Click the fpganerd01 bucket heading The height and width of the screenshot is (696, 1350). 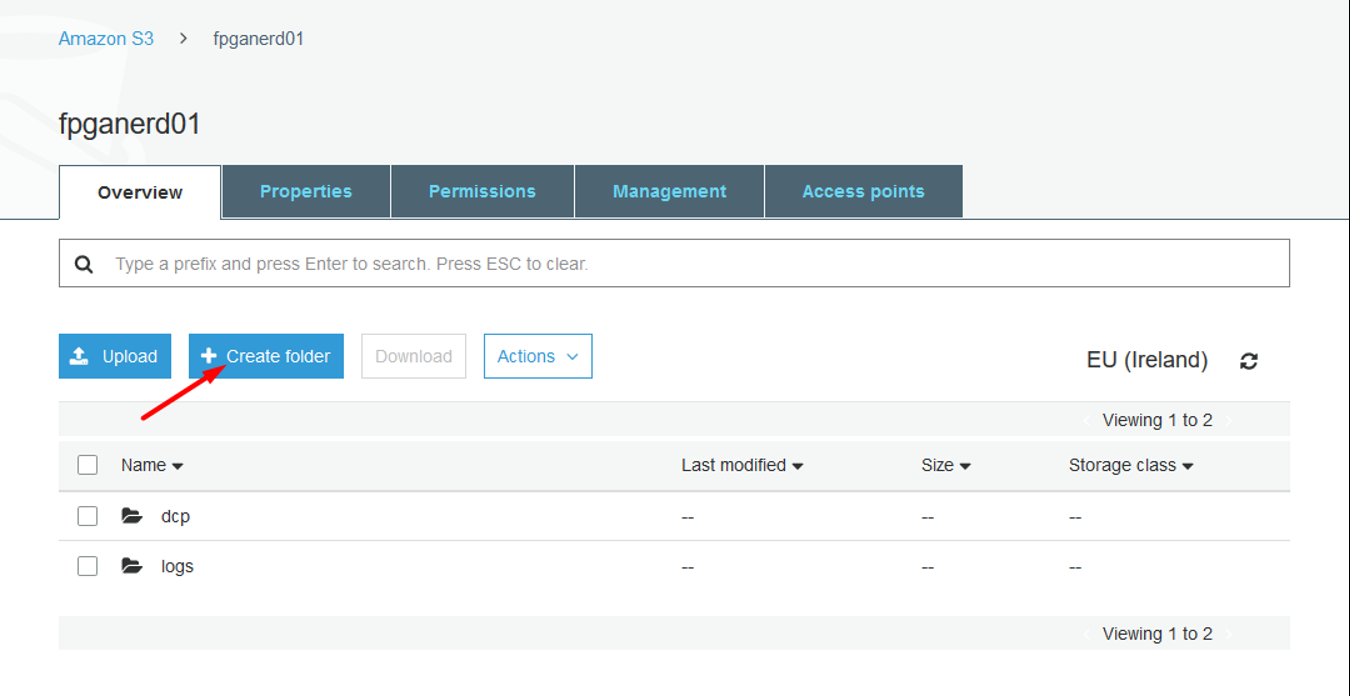click(130, 124)
